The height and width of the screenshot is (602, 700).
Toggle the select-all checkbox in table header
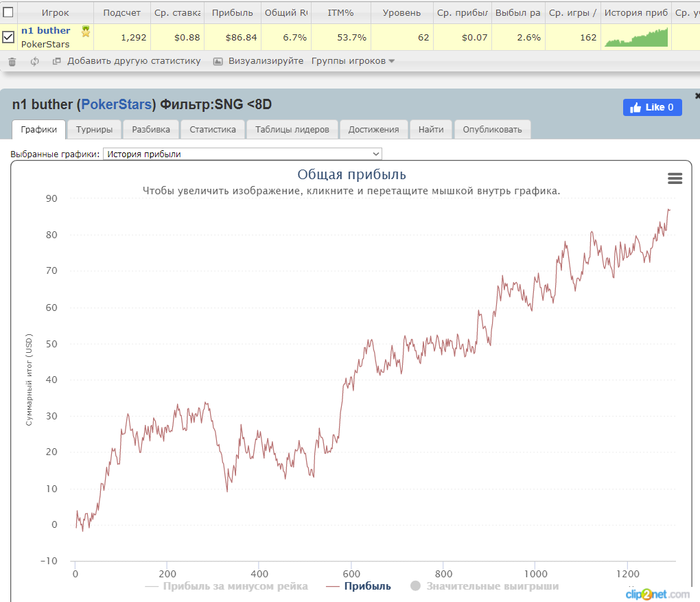pyautogui.click(x=8, y=12)
